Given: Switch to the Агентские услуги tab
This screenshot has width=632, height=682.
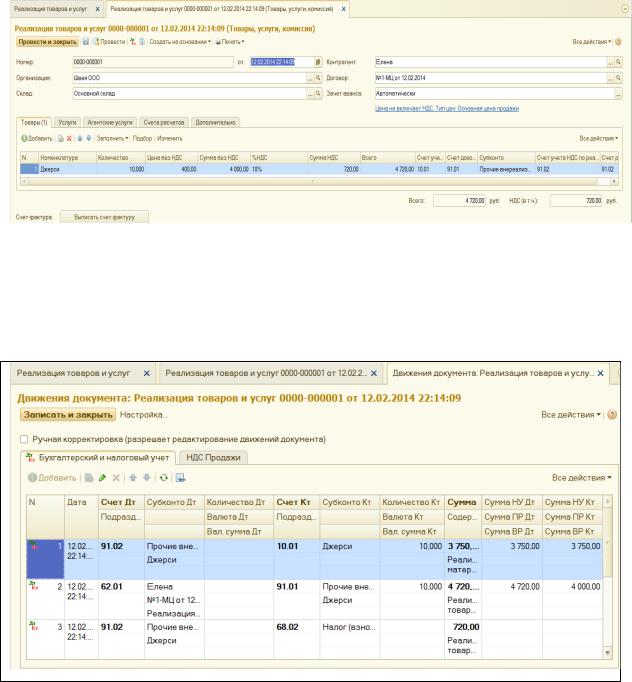Looking at the screenshot, I should click(x=110, y=123).
